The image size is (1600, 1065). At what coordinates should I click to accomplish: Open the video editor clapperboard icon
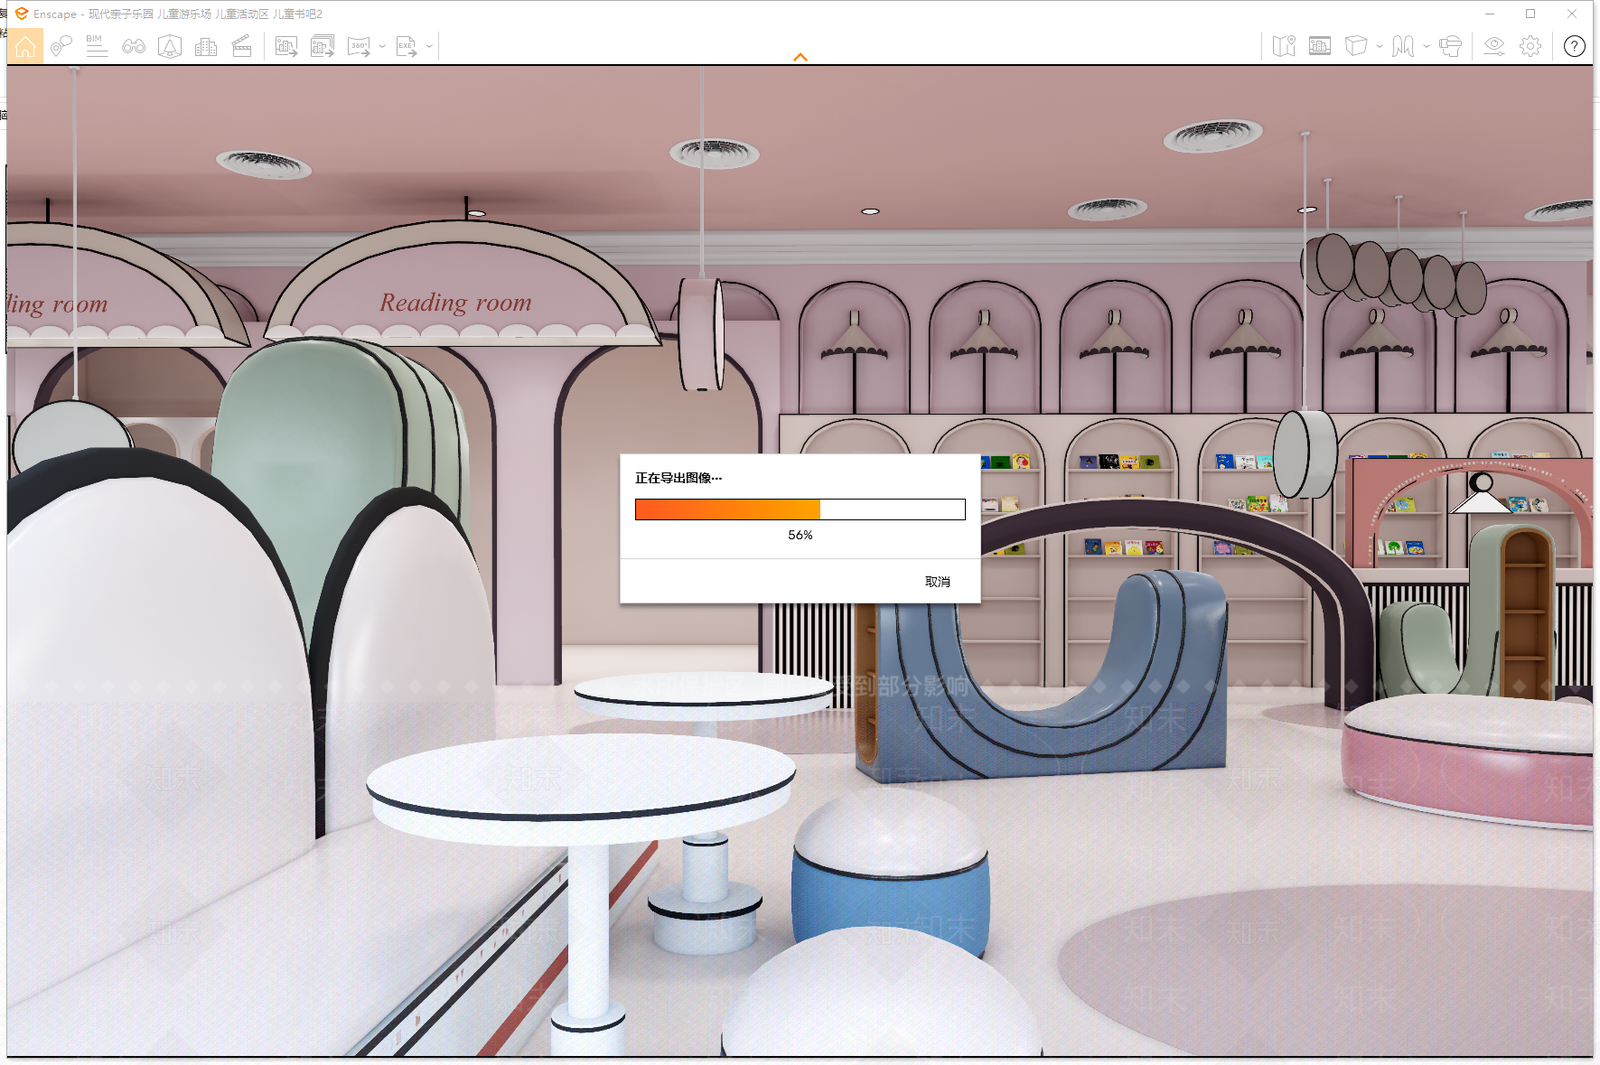click(x=242, y=46)
